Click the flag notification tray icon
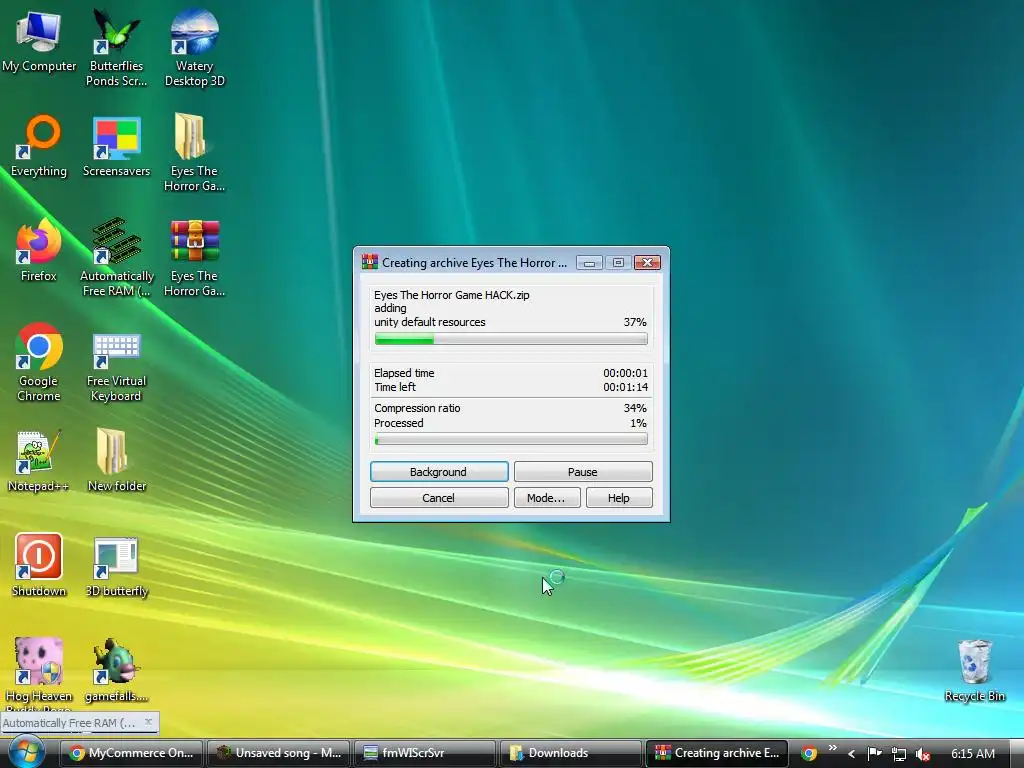The width and height of the screenshot is (1024, 768). tap(874, 753)
